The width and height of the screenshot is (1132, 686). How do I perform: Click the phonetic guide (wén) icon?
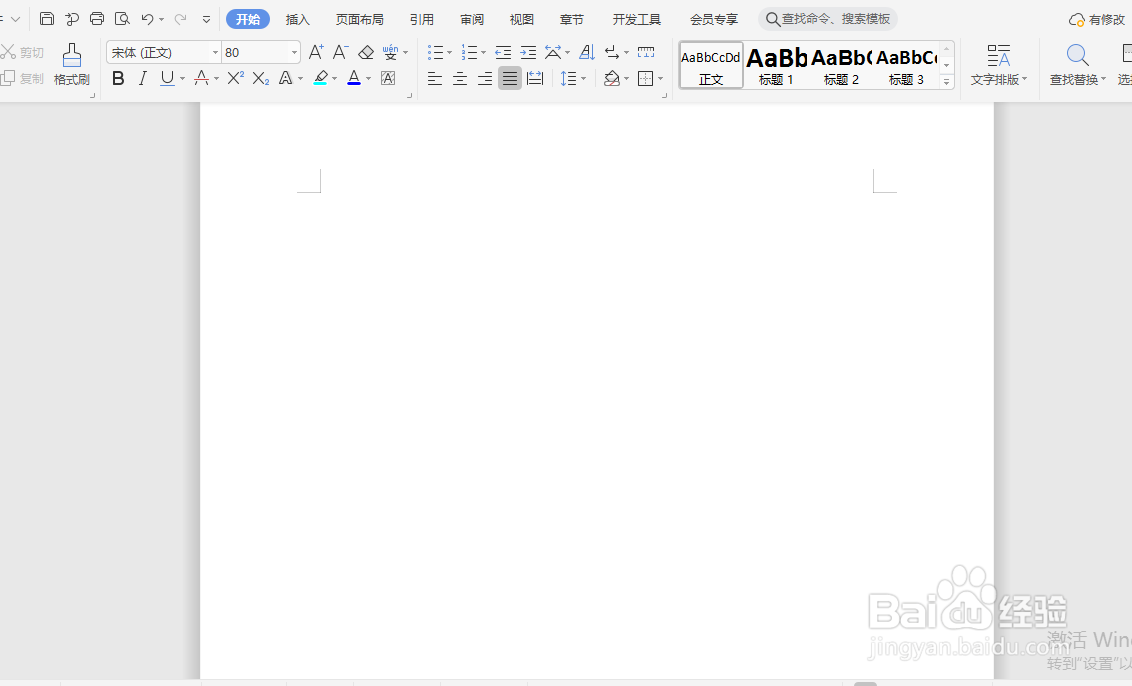click(x=391, y=52)
